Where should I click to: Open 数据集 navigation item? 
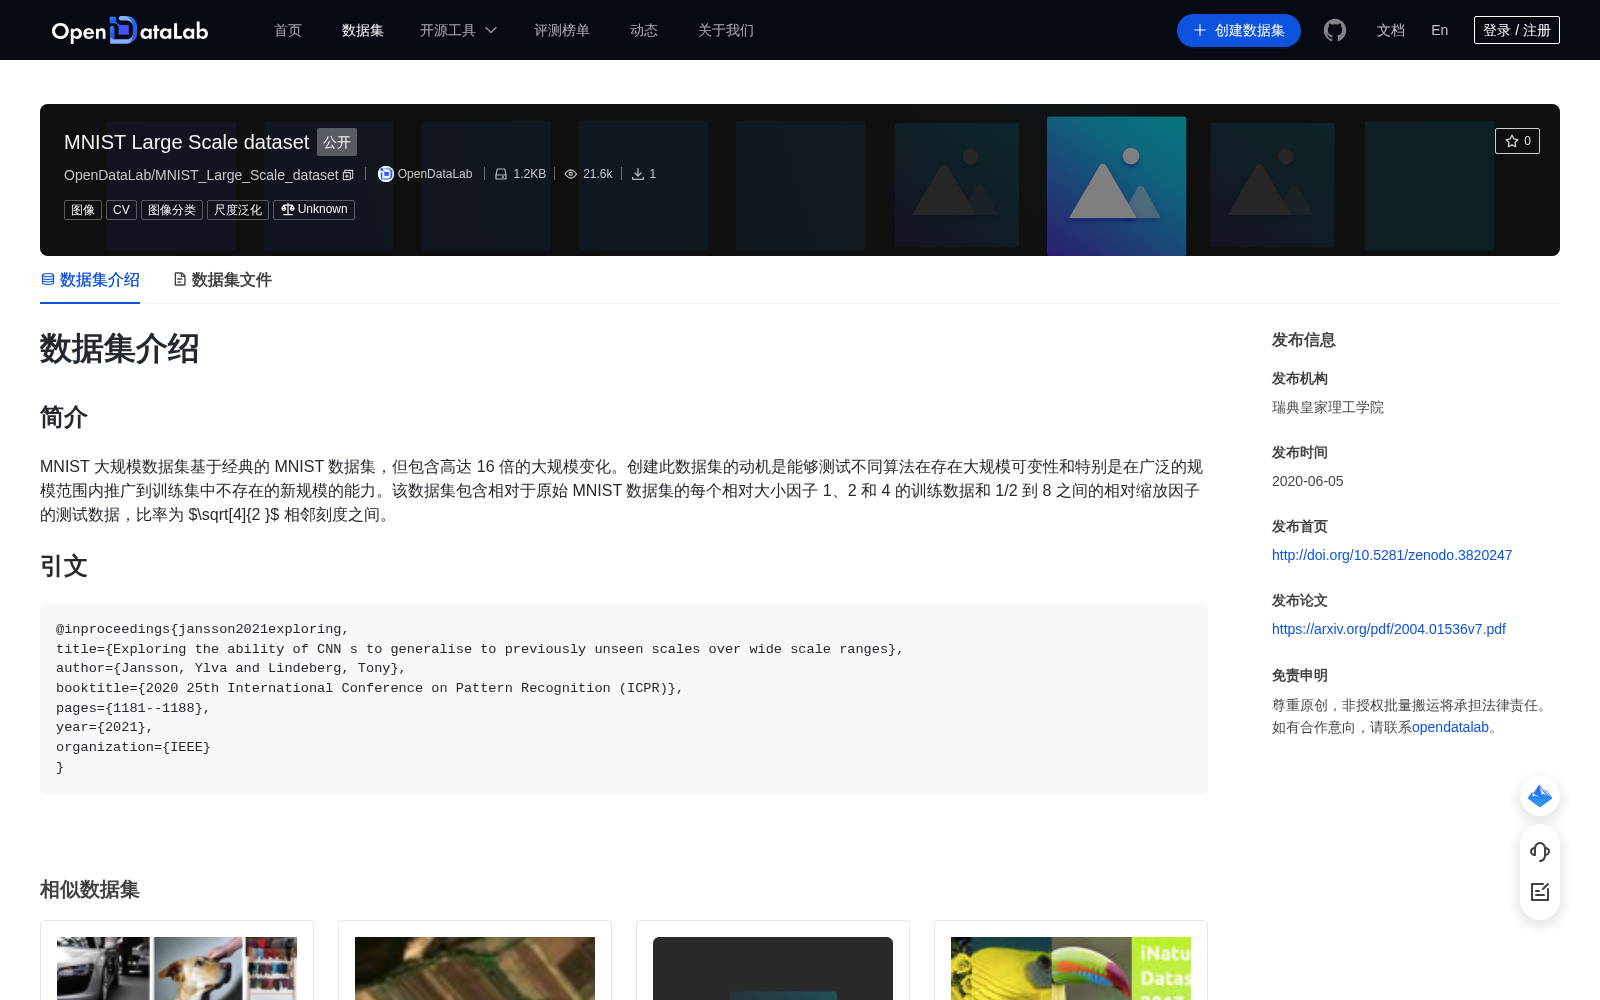click(363, 30)
